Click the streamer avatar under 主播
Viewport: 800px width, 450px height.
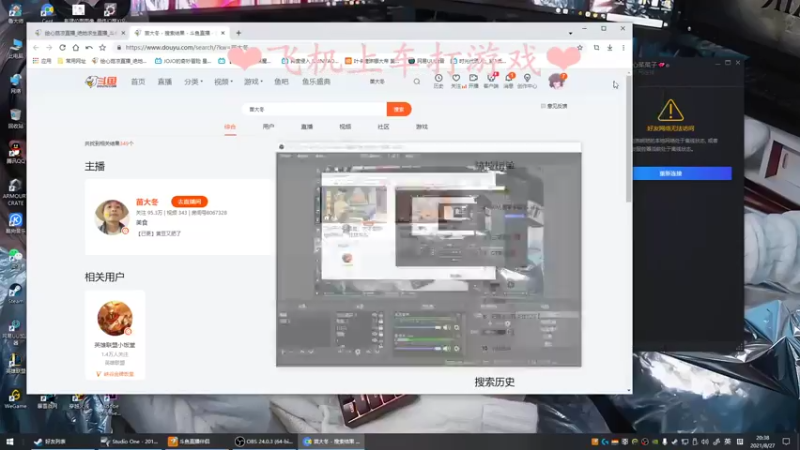112,217
